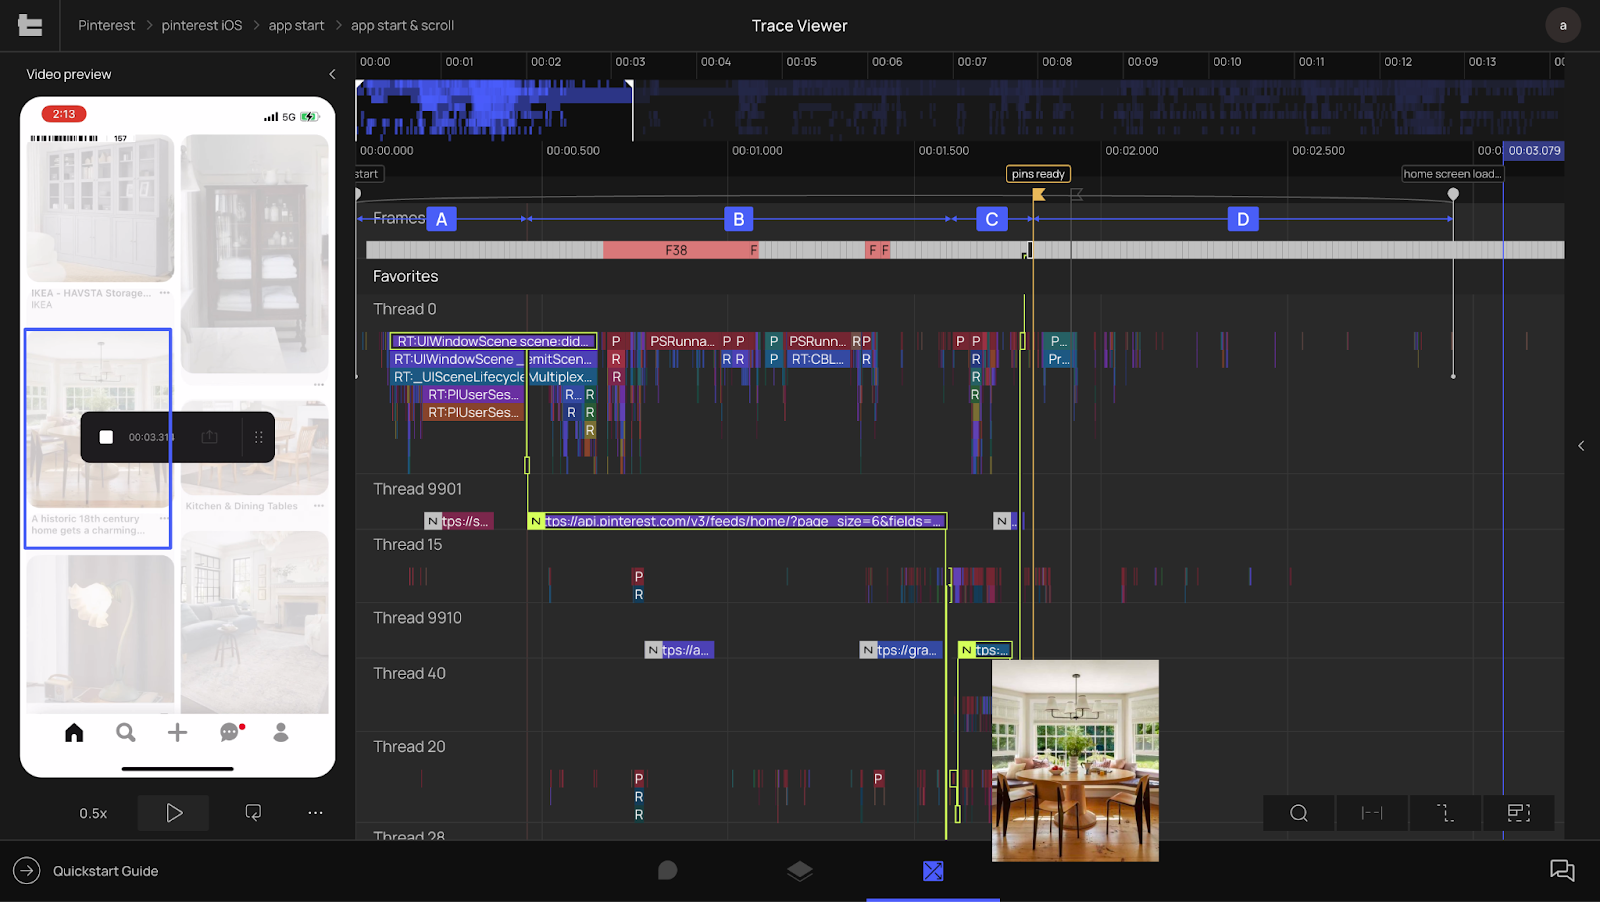Tap the home icon in phone preview
The width and height of the screenshot is (1600, 902).
tap(74, 733)
